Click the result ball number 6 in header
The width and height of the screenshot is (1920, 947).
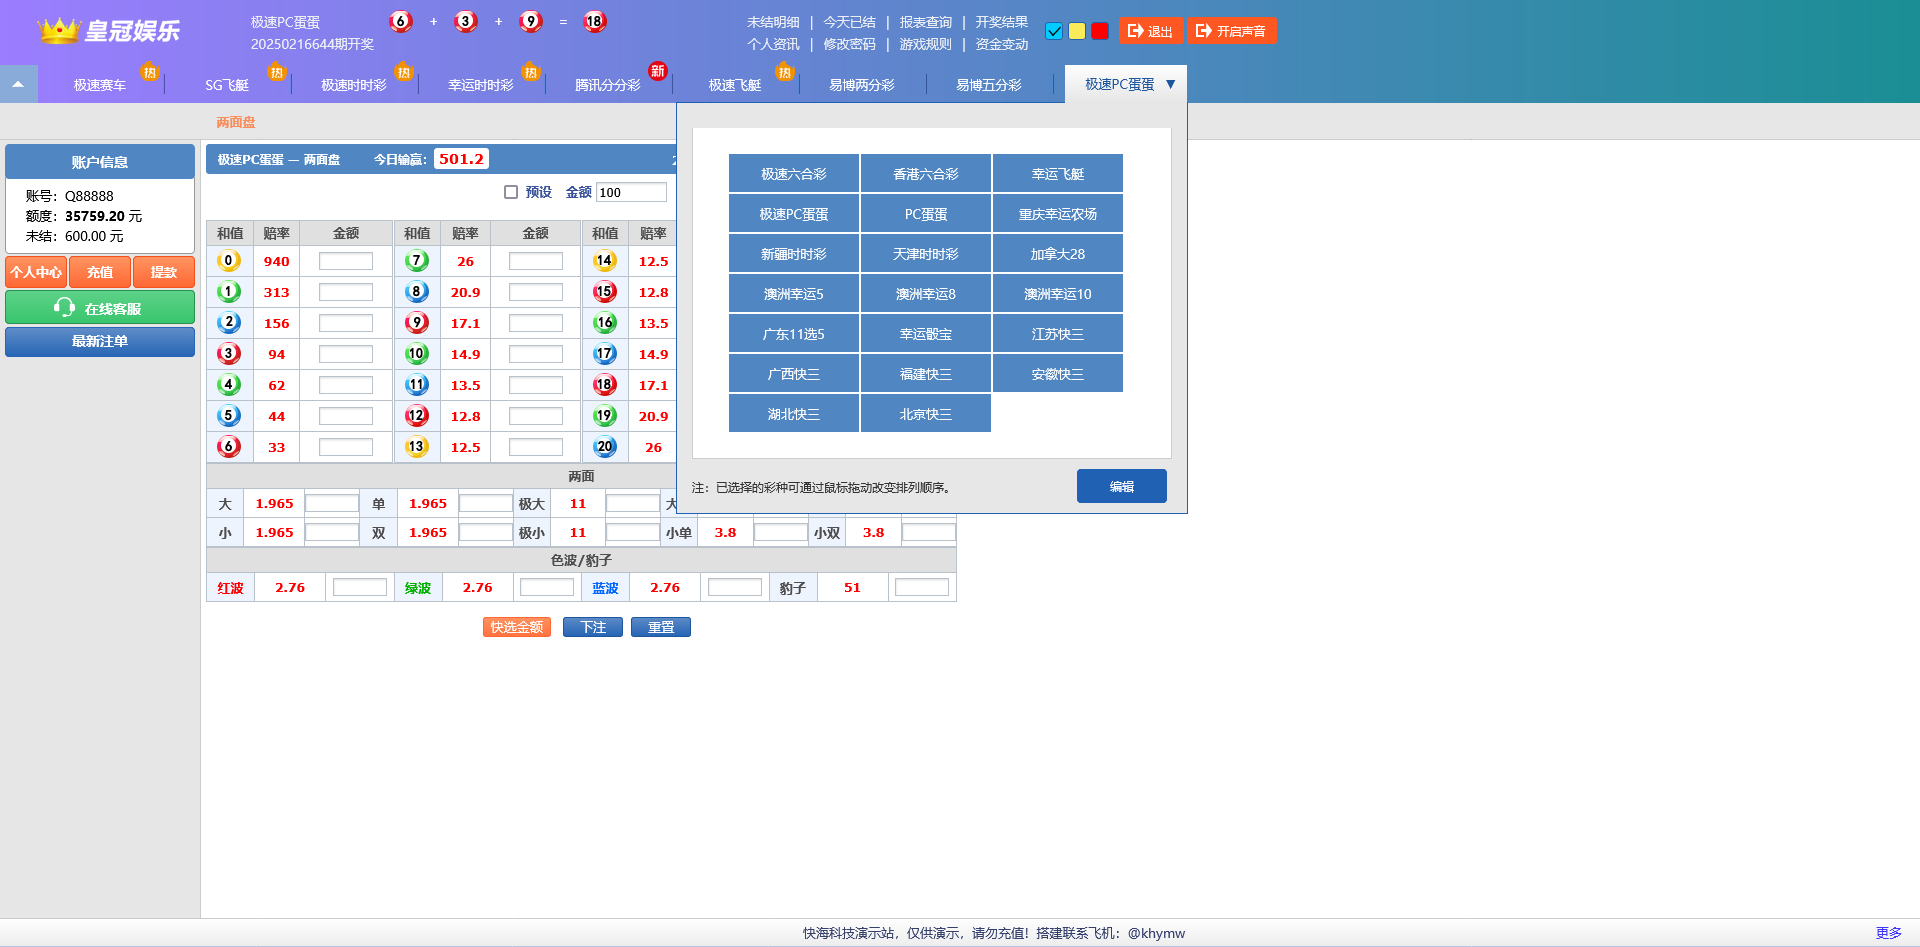400,21
